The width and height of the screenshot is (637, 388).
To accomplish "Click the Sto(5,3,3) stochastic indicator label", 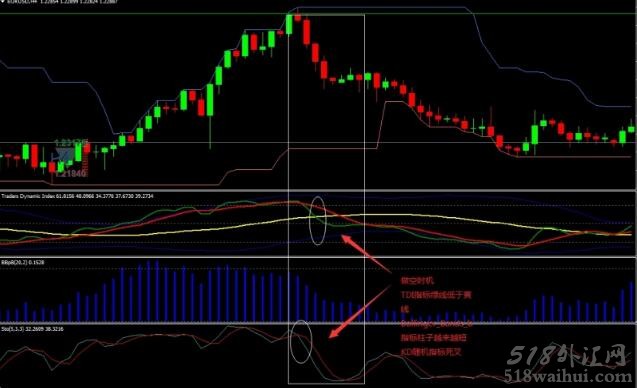I will 32,329.
